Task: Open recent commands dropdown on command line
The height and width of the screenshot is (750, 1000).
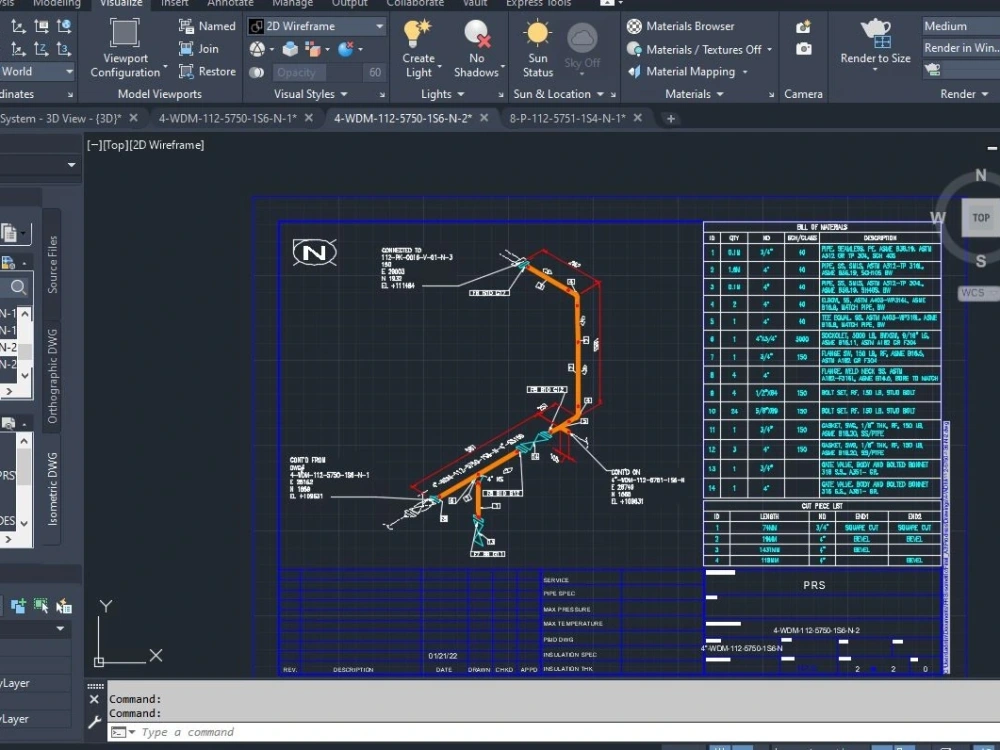Action: [x=132, y=732]
